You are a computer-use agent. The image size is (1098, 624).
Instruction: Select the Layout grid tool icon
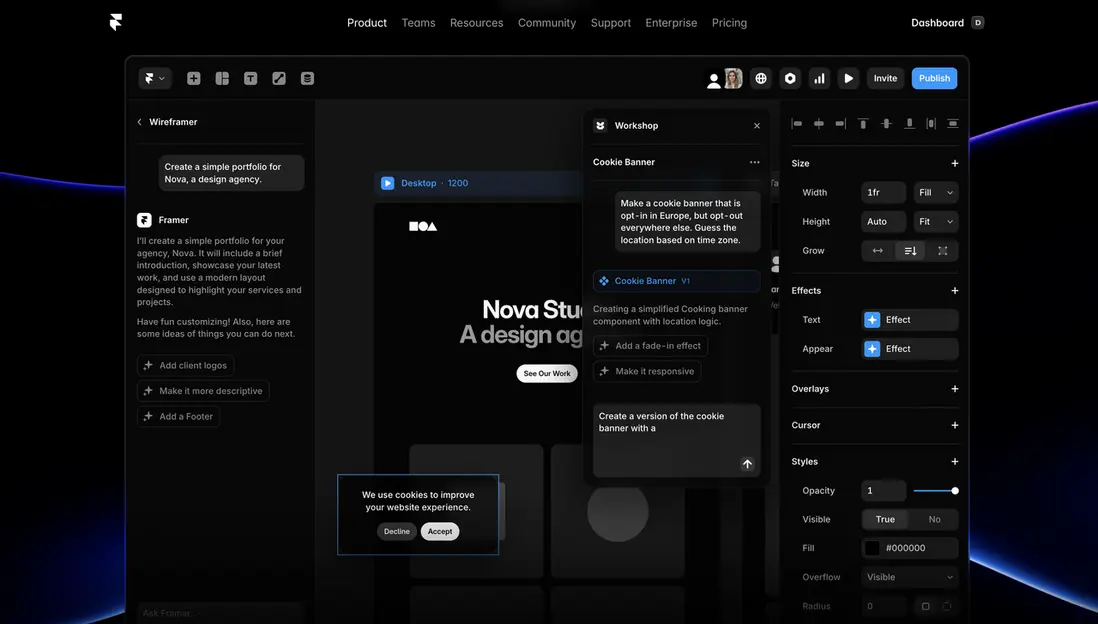222,78
